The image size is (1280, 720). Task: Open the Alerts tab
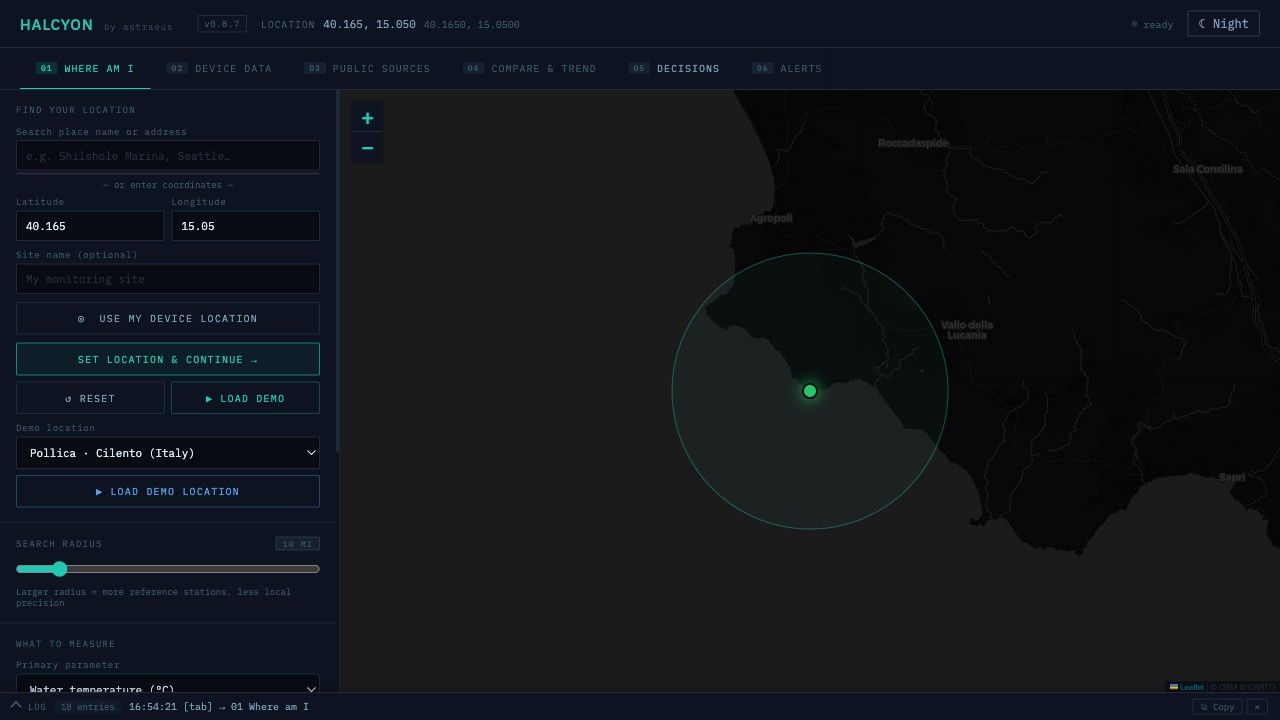787,69
